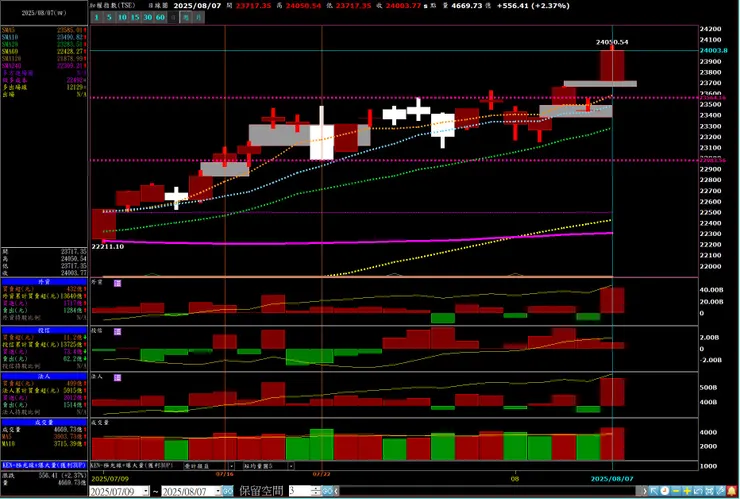Click the 成交量 MA5 value row
Viewport: 740px width, 499px height.
[x=44, y=437]
